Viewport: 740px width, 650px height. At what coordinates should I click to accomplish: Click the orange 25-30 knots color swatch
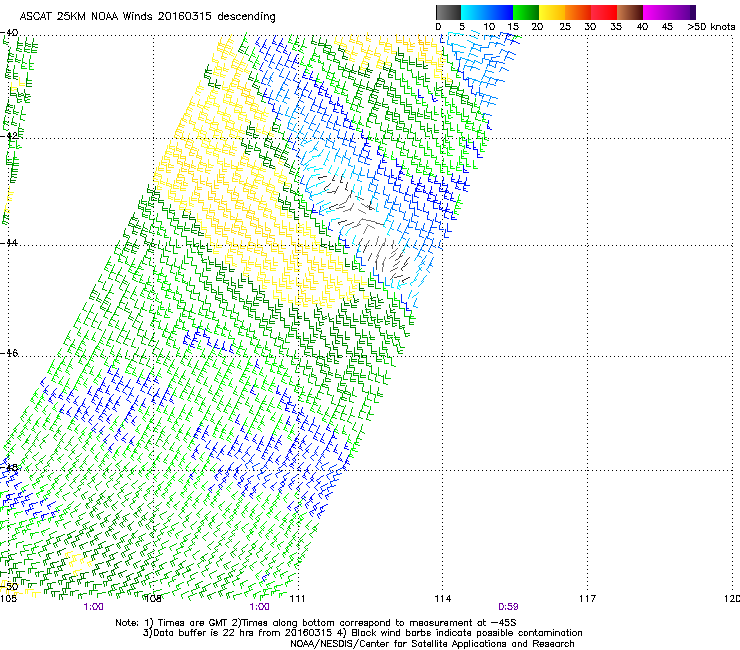point(578,12)
